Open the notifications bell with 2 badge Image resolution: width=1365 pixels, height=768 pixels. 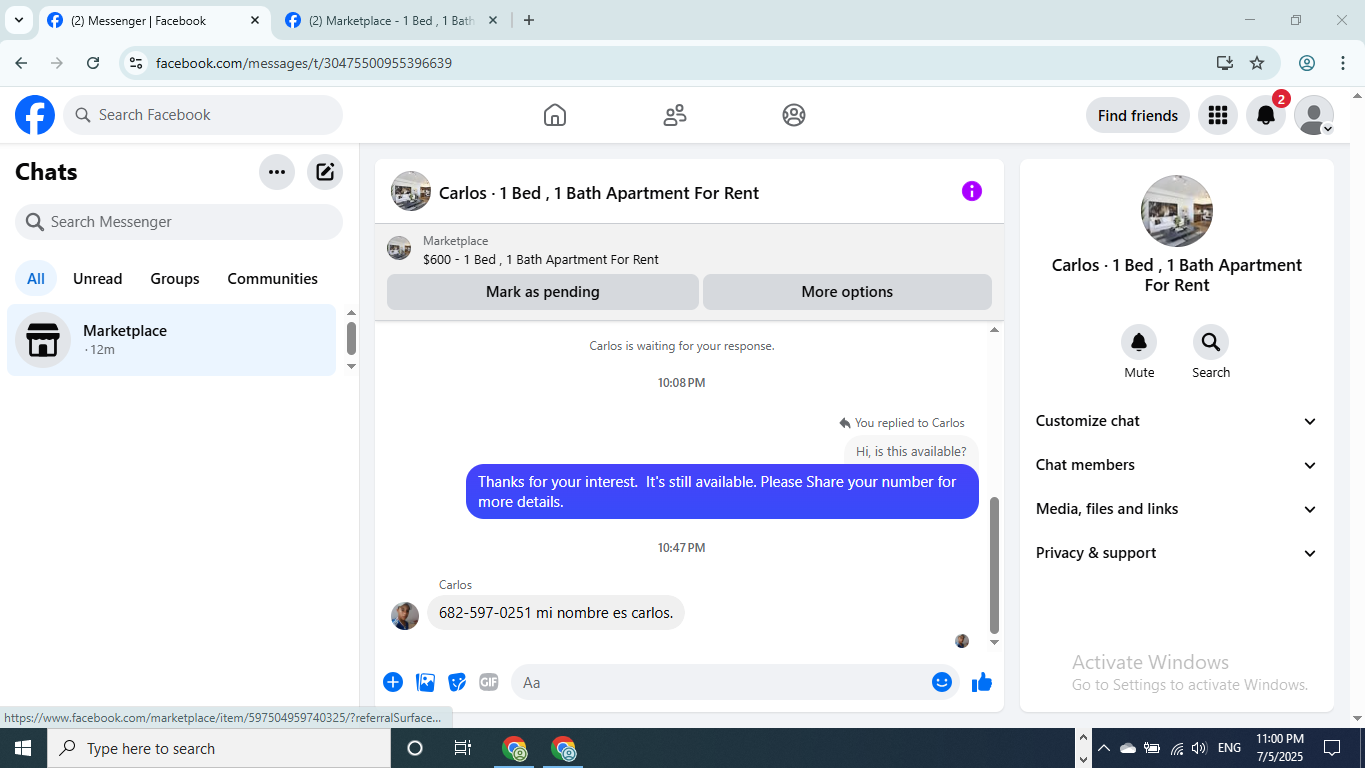pyautogui.click(x=1266, y=115)
